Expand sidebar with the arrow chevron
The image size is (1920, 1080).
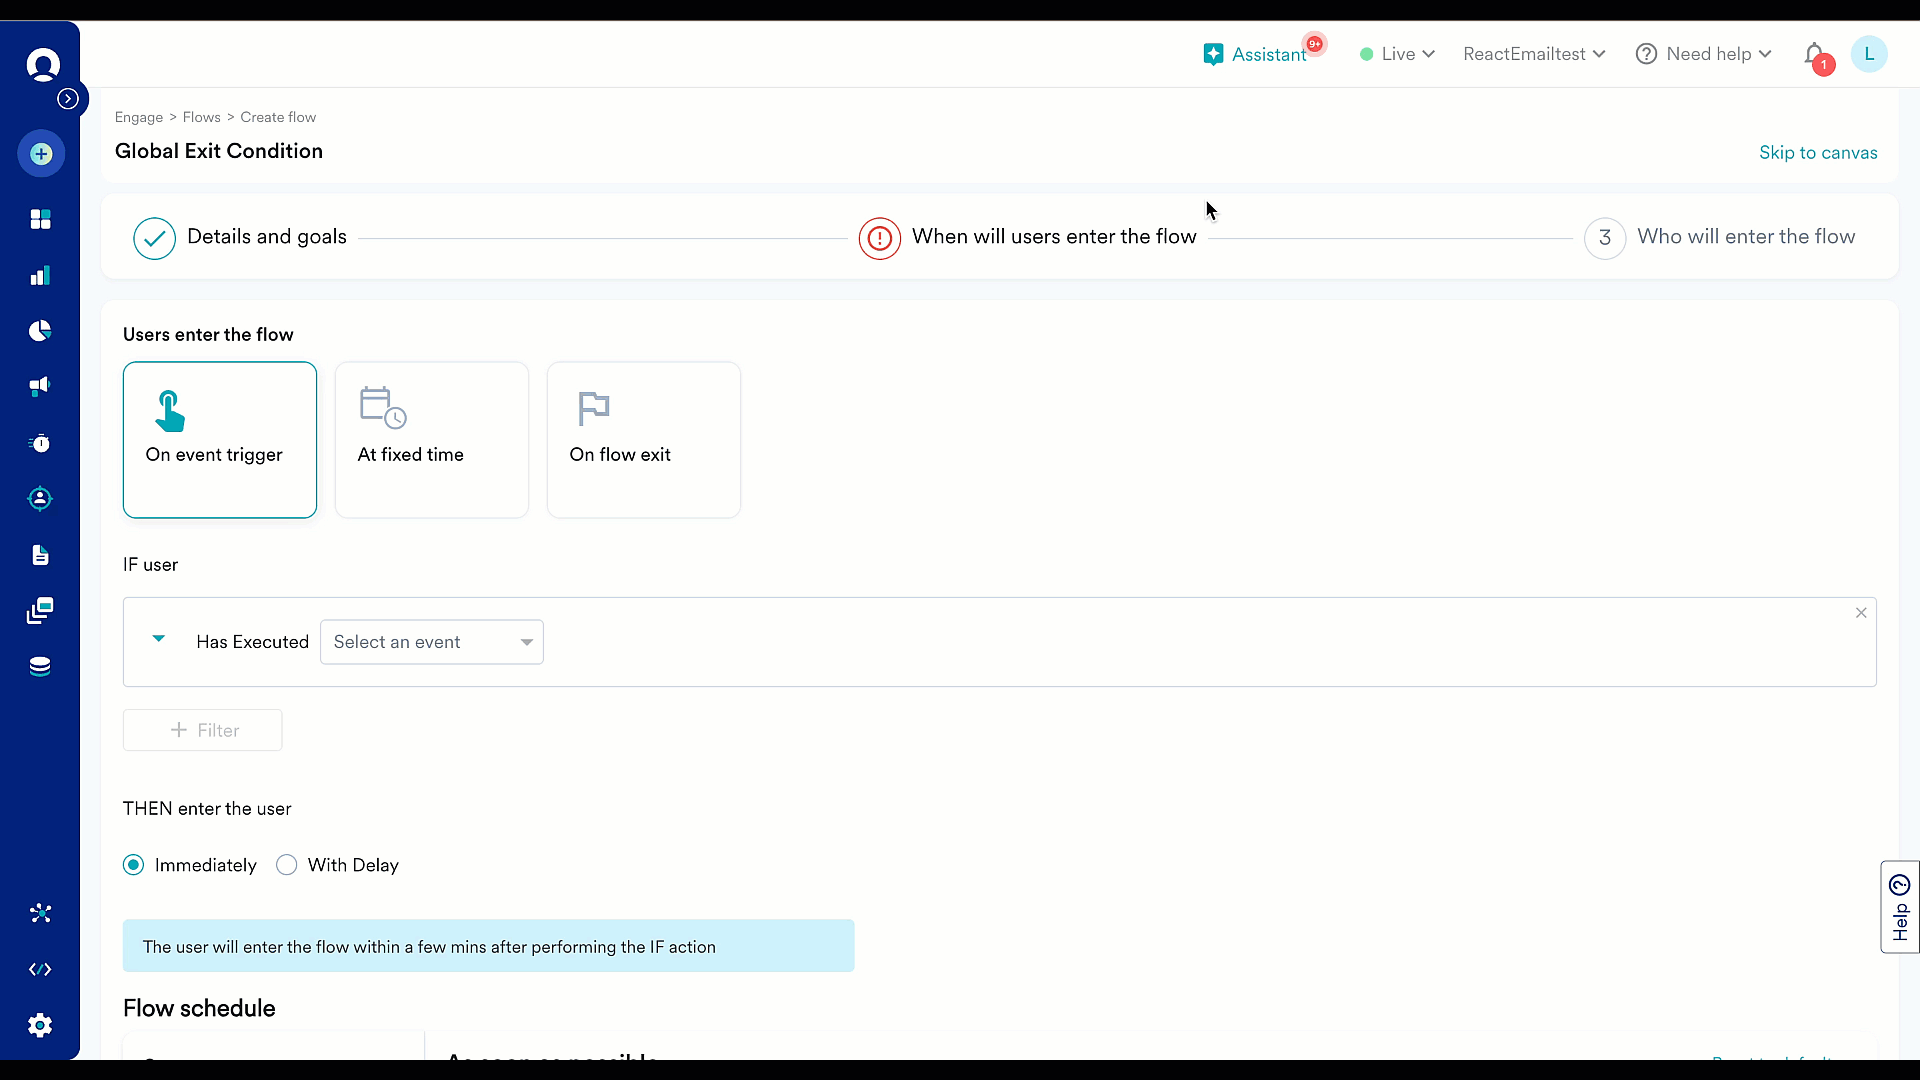click(68, 98)
